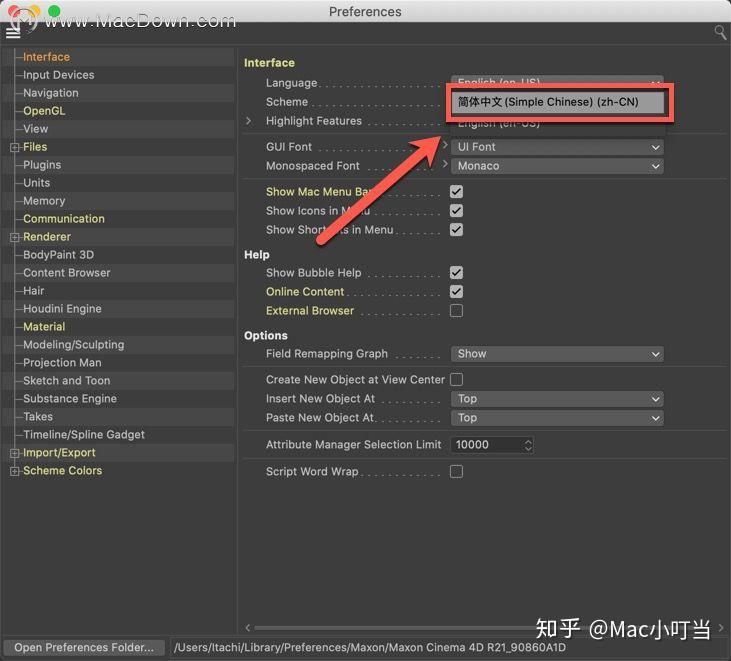Select 简体中文 (Simple Chinese) language option
The height and width of the screenshot is (661, 731).
coord(557,102)
